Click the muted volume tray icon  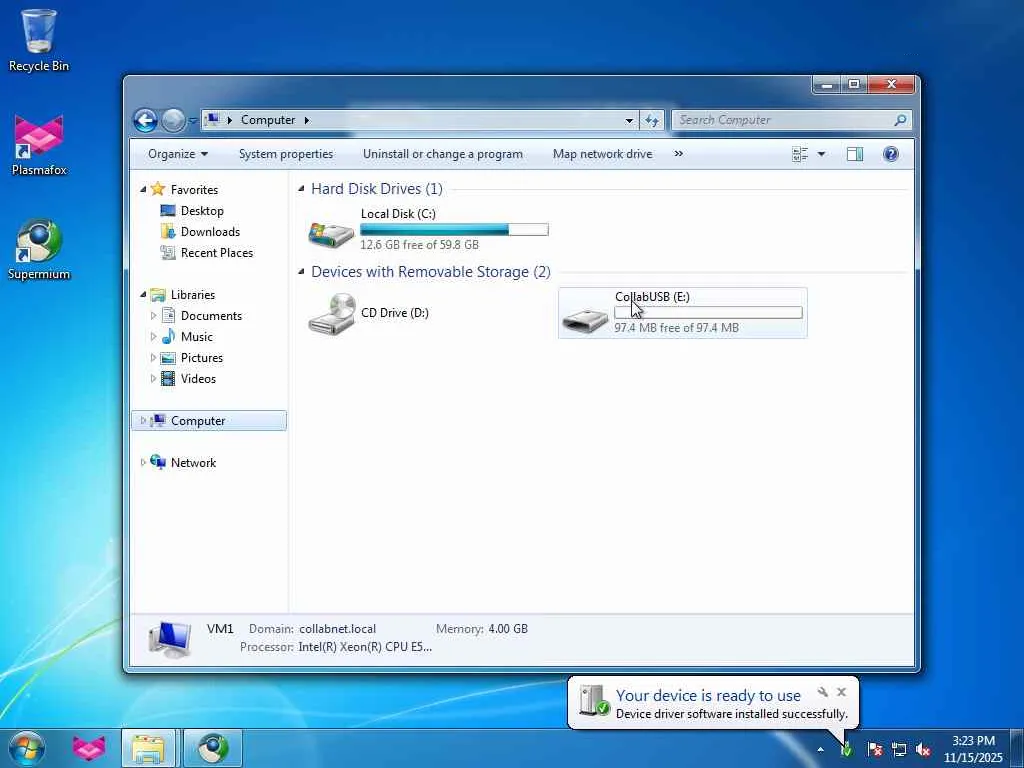coord(923,750)
